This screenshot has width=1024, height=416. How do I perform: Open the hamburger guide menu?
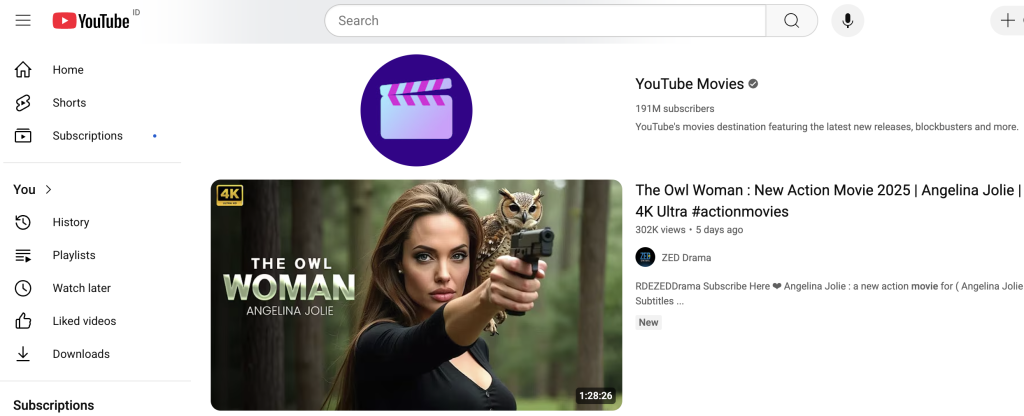point(23,21)
